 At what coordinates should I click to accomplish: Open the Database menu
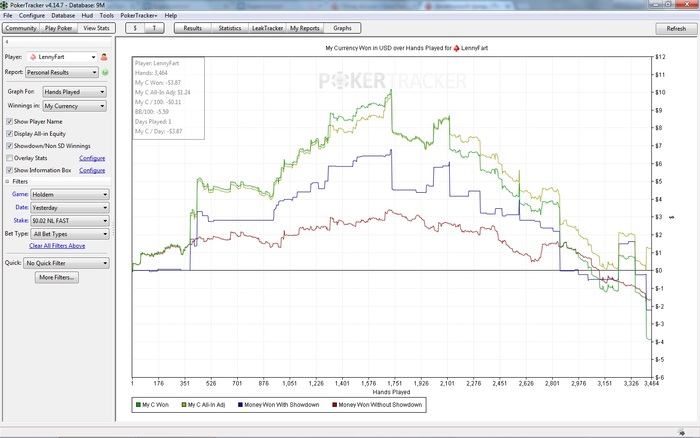pyautogui.click(x=63, y=15)
